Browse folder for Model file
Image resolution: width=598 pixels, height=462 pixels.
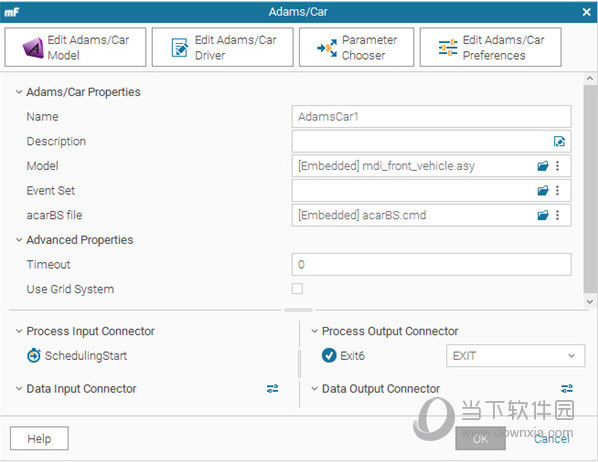pyautogui.click(x=543, y=166)
